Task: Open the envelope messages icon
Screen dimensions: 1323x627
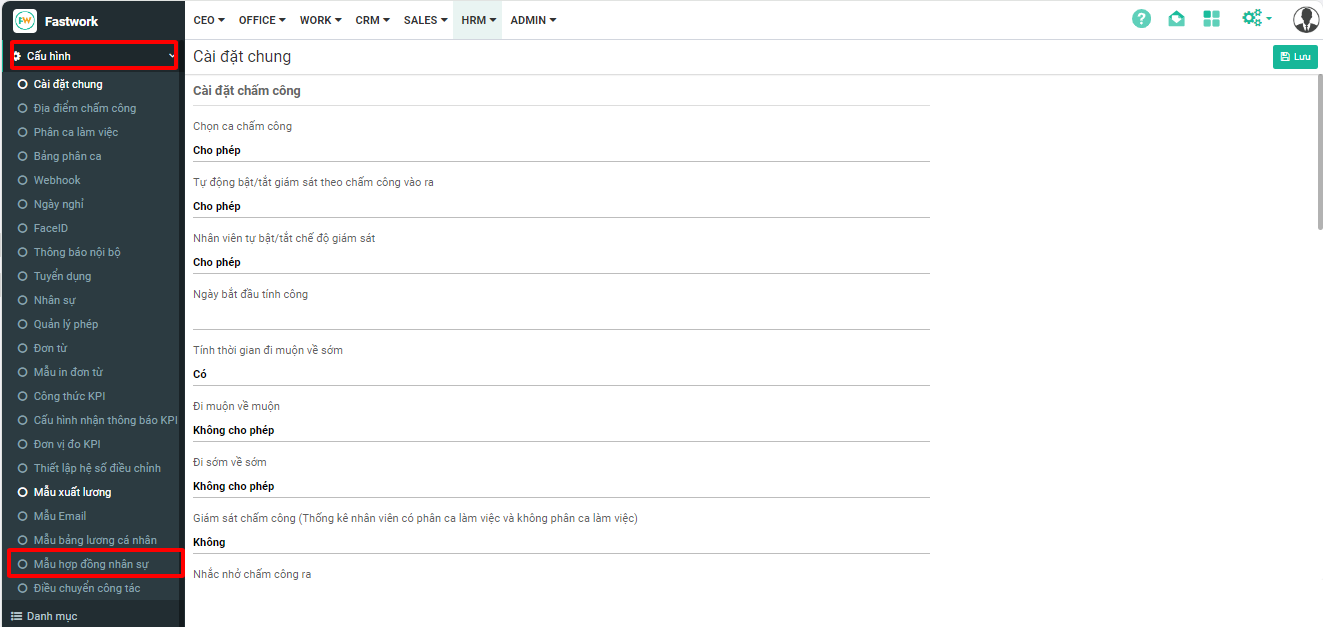Action: pyautogui.click(x=1176, y=19)
